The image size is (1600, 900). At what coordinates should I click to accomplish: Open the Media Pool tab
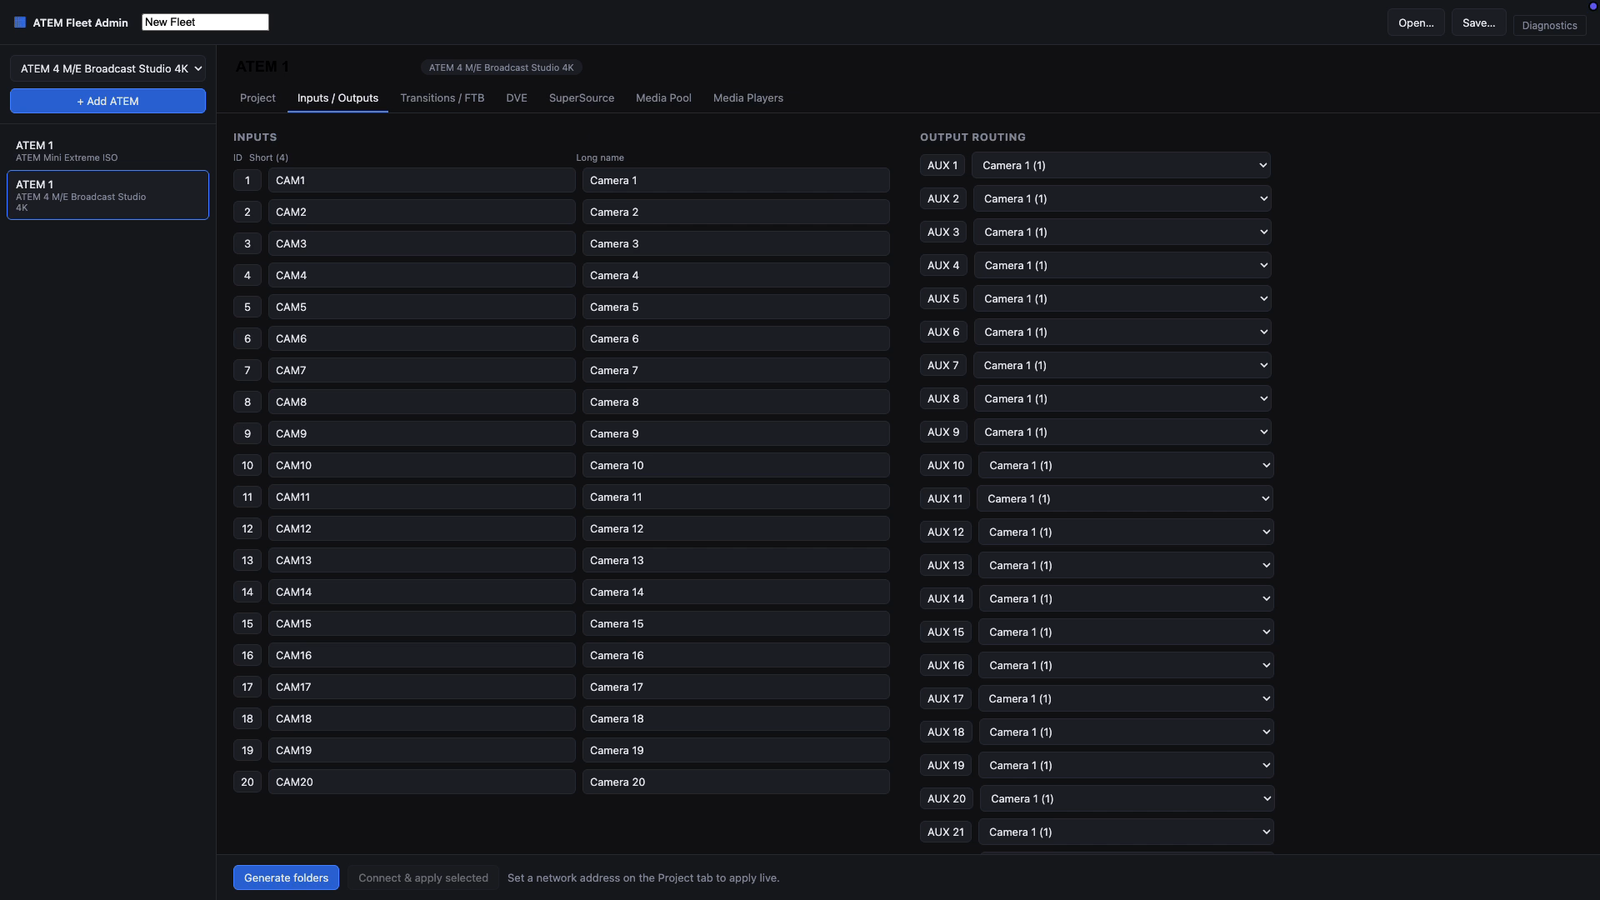[x=664, y=98]
